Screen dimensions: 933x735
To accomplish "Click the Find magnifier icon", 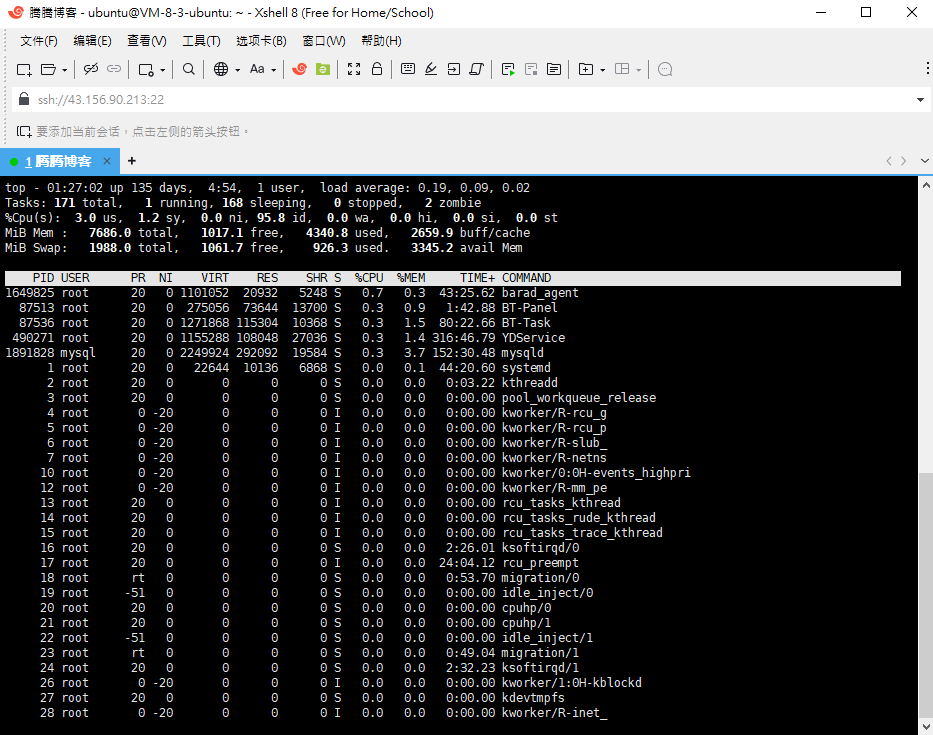I will (189, 69).
